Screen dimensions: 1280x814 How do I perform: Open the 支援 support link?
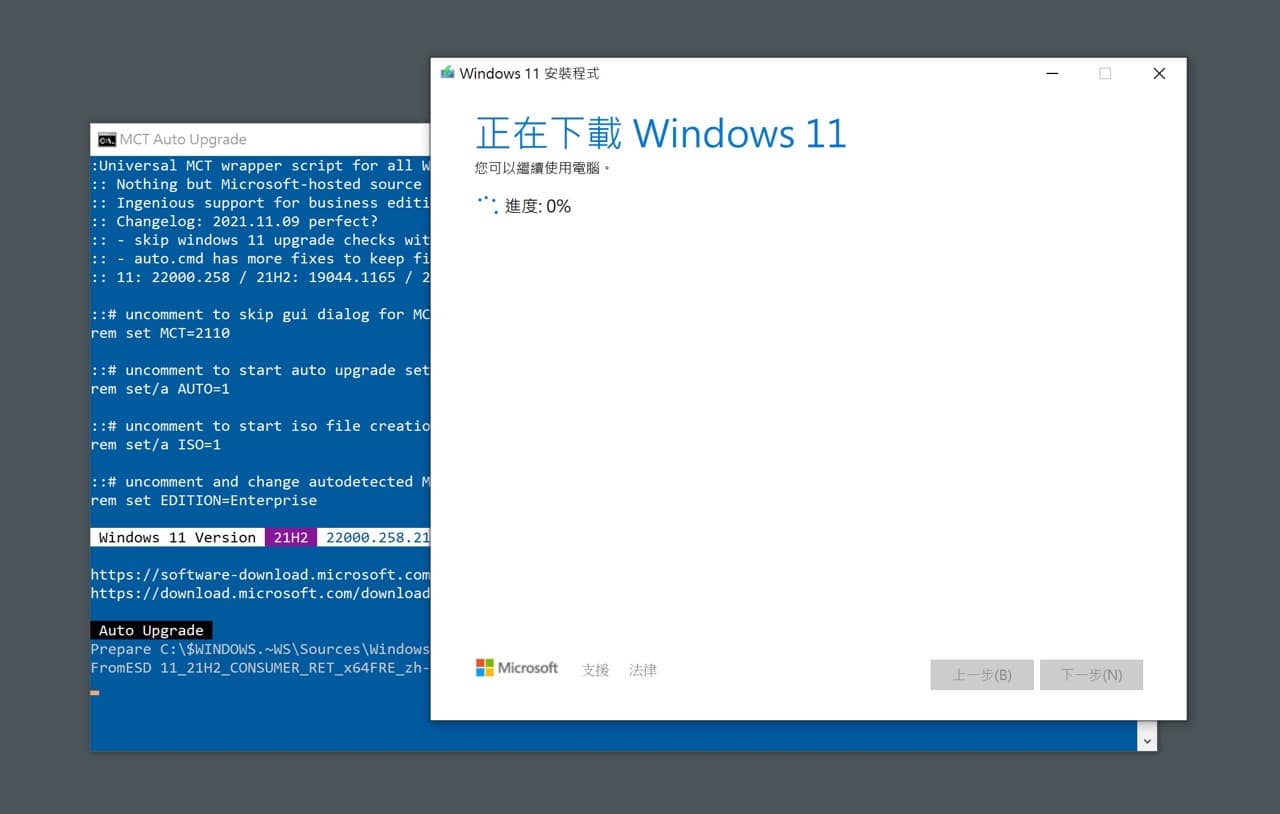(596, 670)
